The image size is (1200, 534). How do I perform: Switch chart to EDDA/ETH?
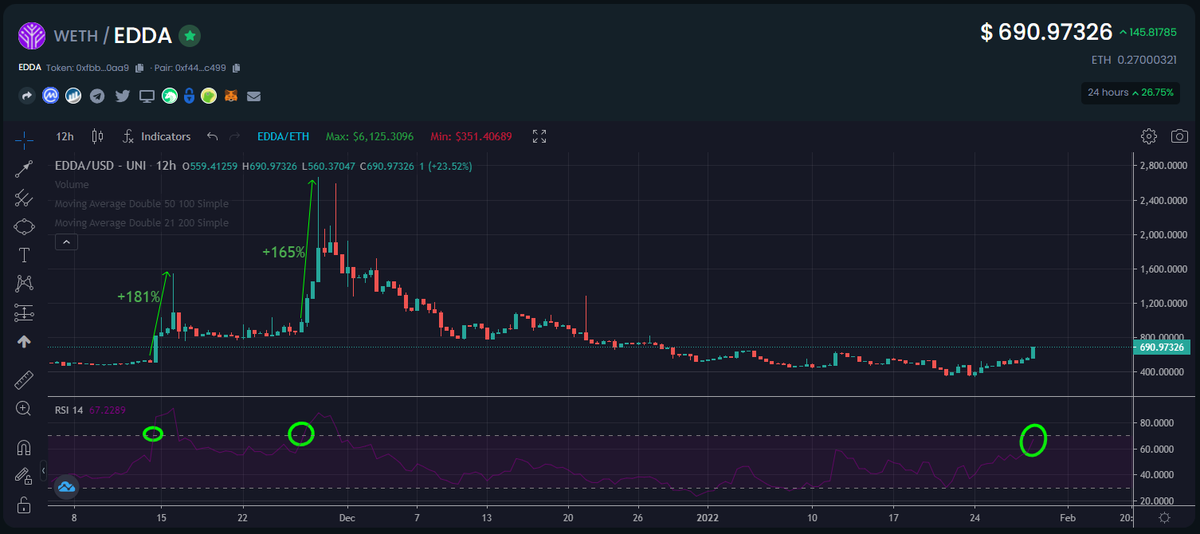[282, 136]
